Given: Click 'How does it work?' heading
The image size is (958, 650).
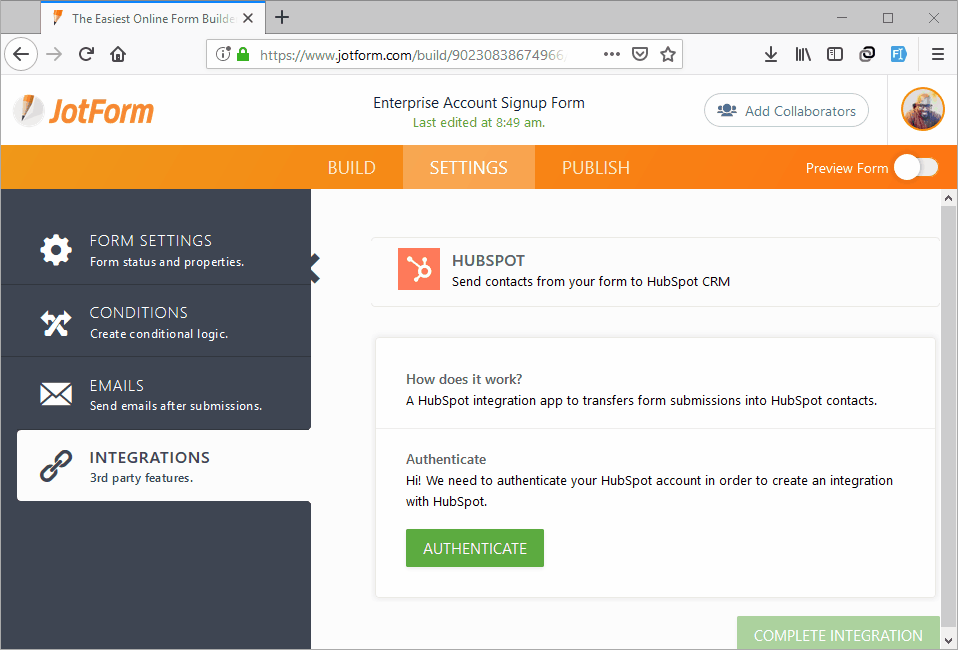Looking at the screenshot, I should click(464, 379).
